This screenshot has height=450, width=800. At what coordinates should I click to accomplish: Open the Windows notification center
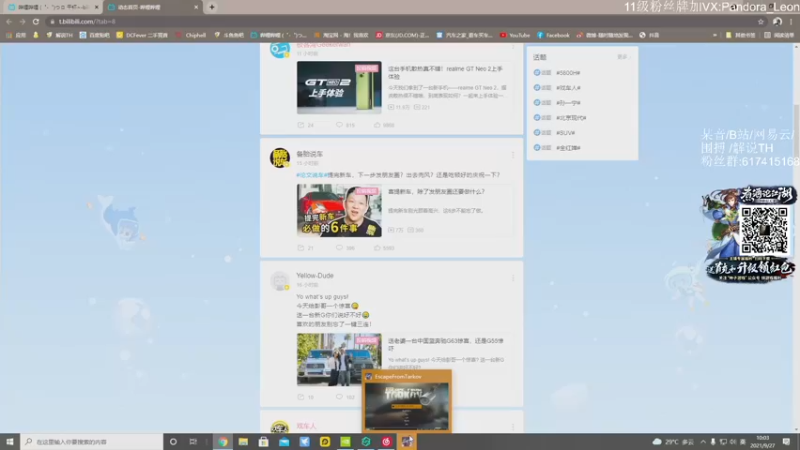[x=787, y=442]
